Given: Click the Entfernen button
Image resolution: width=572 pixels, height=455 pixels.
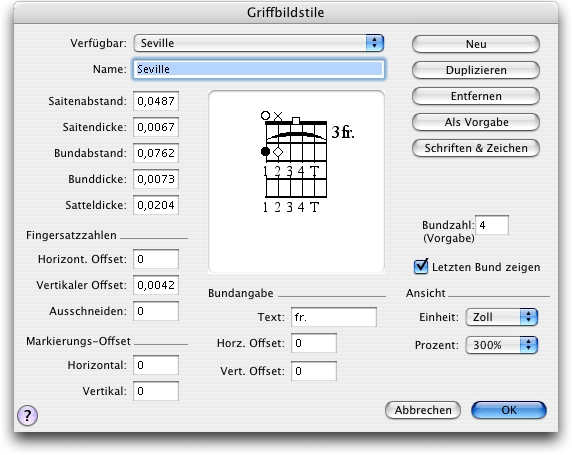Looking at the screenshot, I should [476, 96].
